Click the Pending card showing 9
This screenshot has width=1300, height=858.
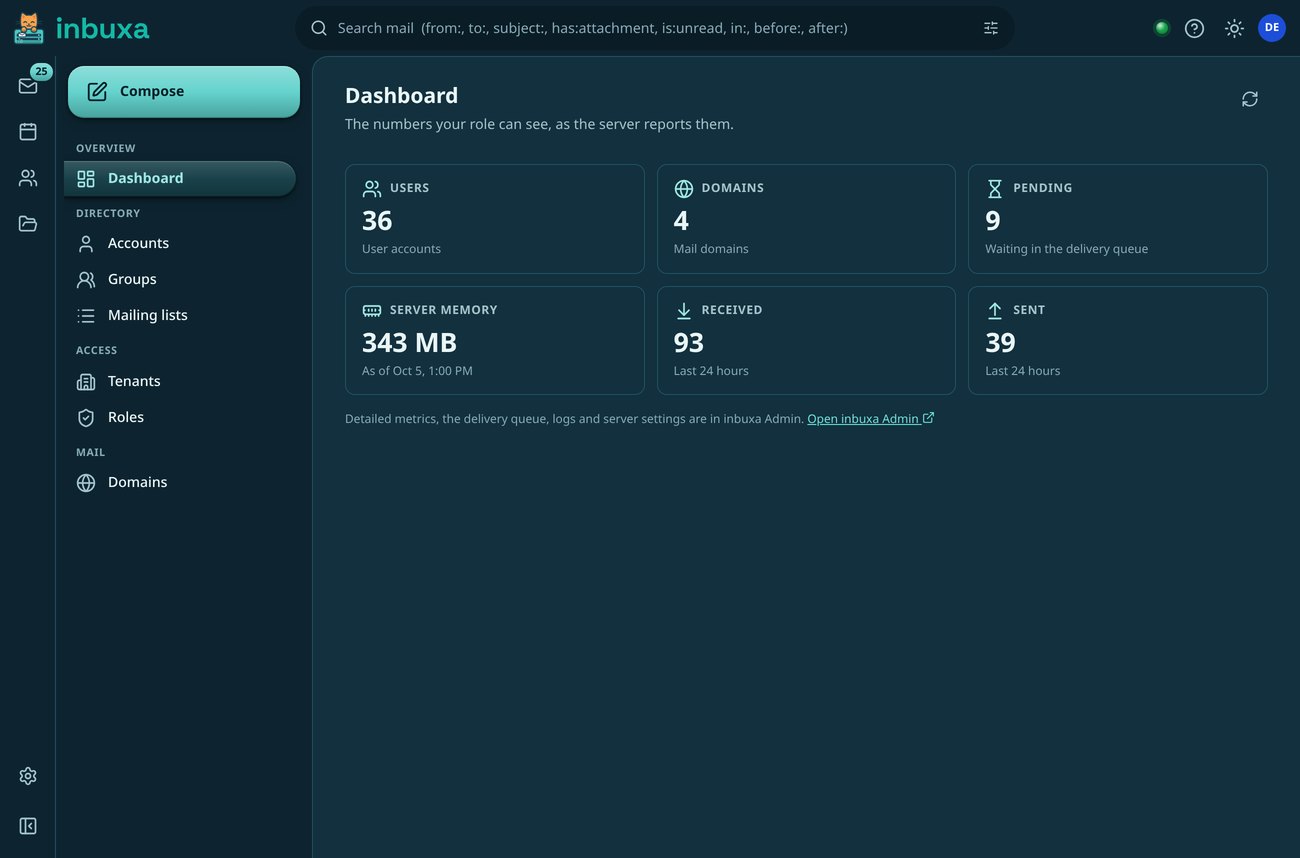click(x=1118, y=219)
